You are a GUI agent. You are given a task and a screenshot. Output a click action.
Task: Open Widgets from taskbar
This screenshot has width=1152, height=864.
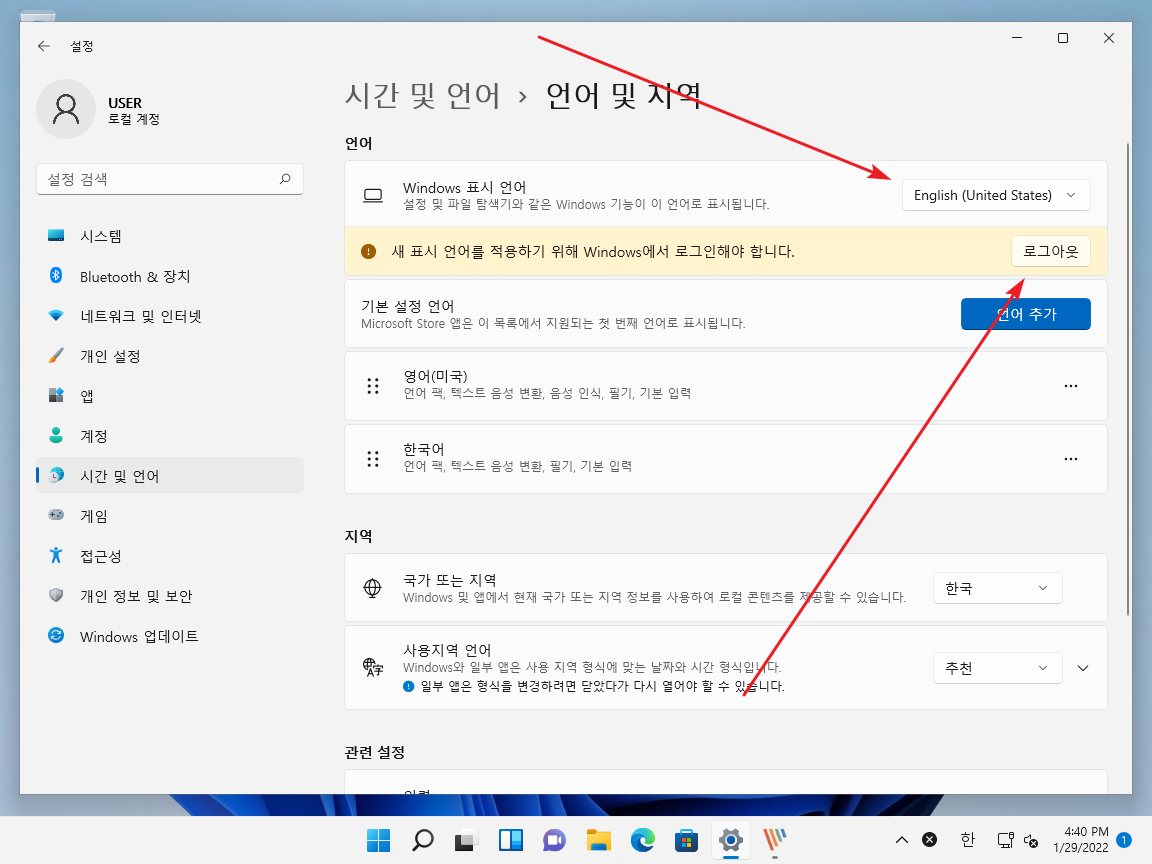point(511,840)
